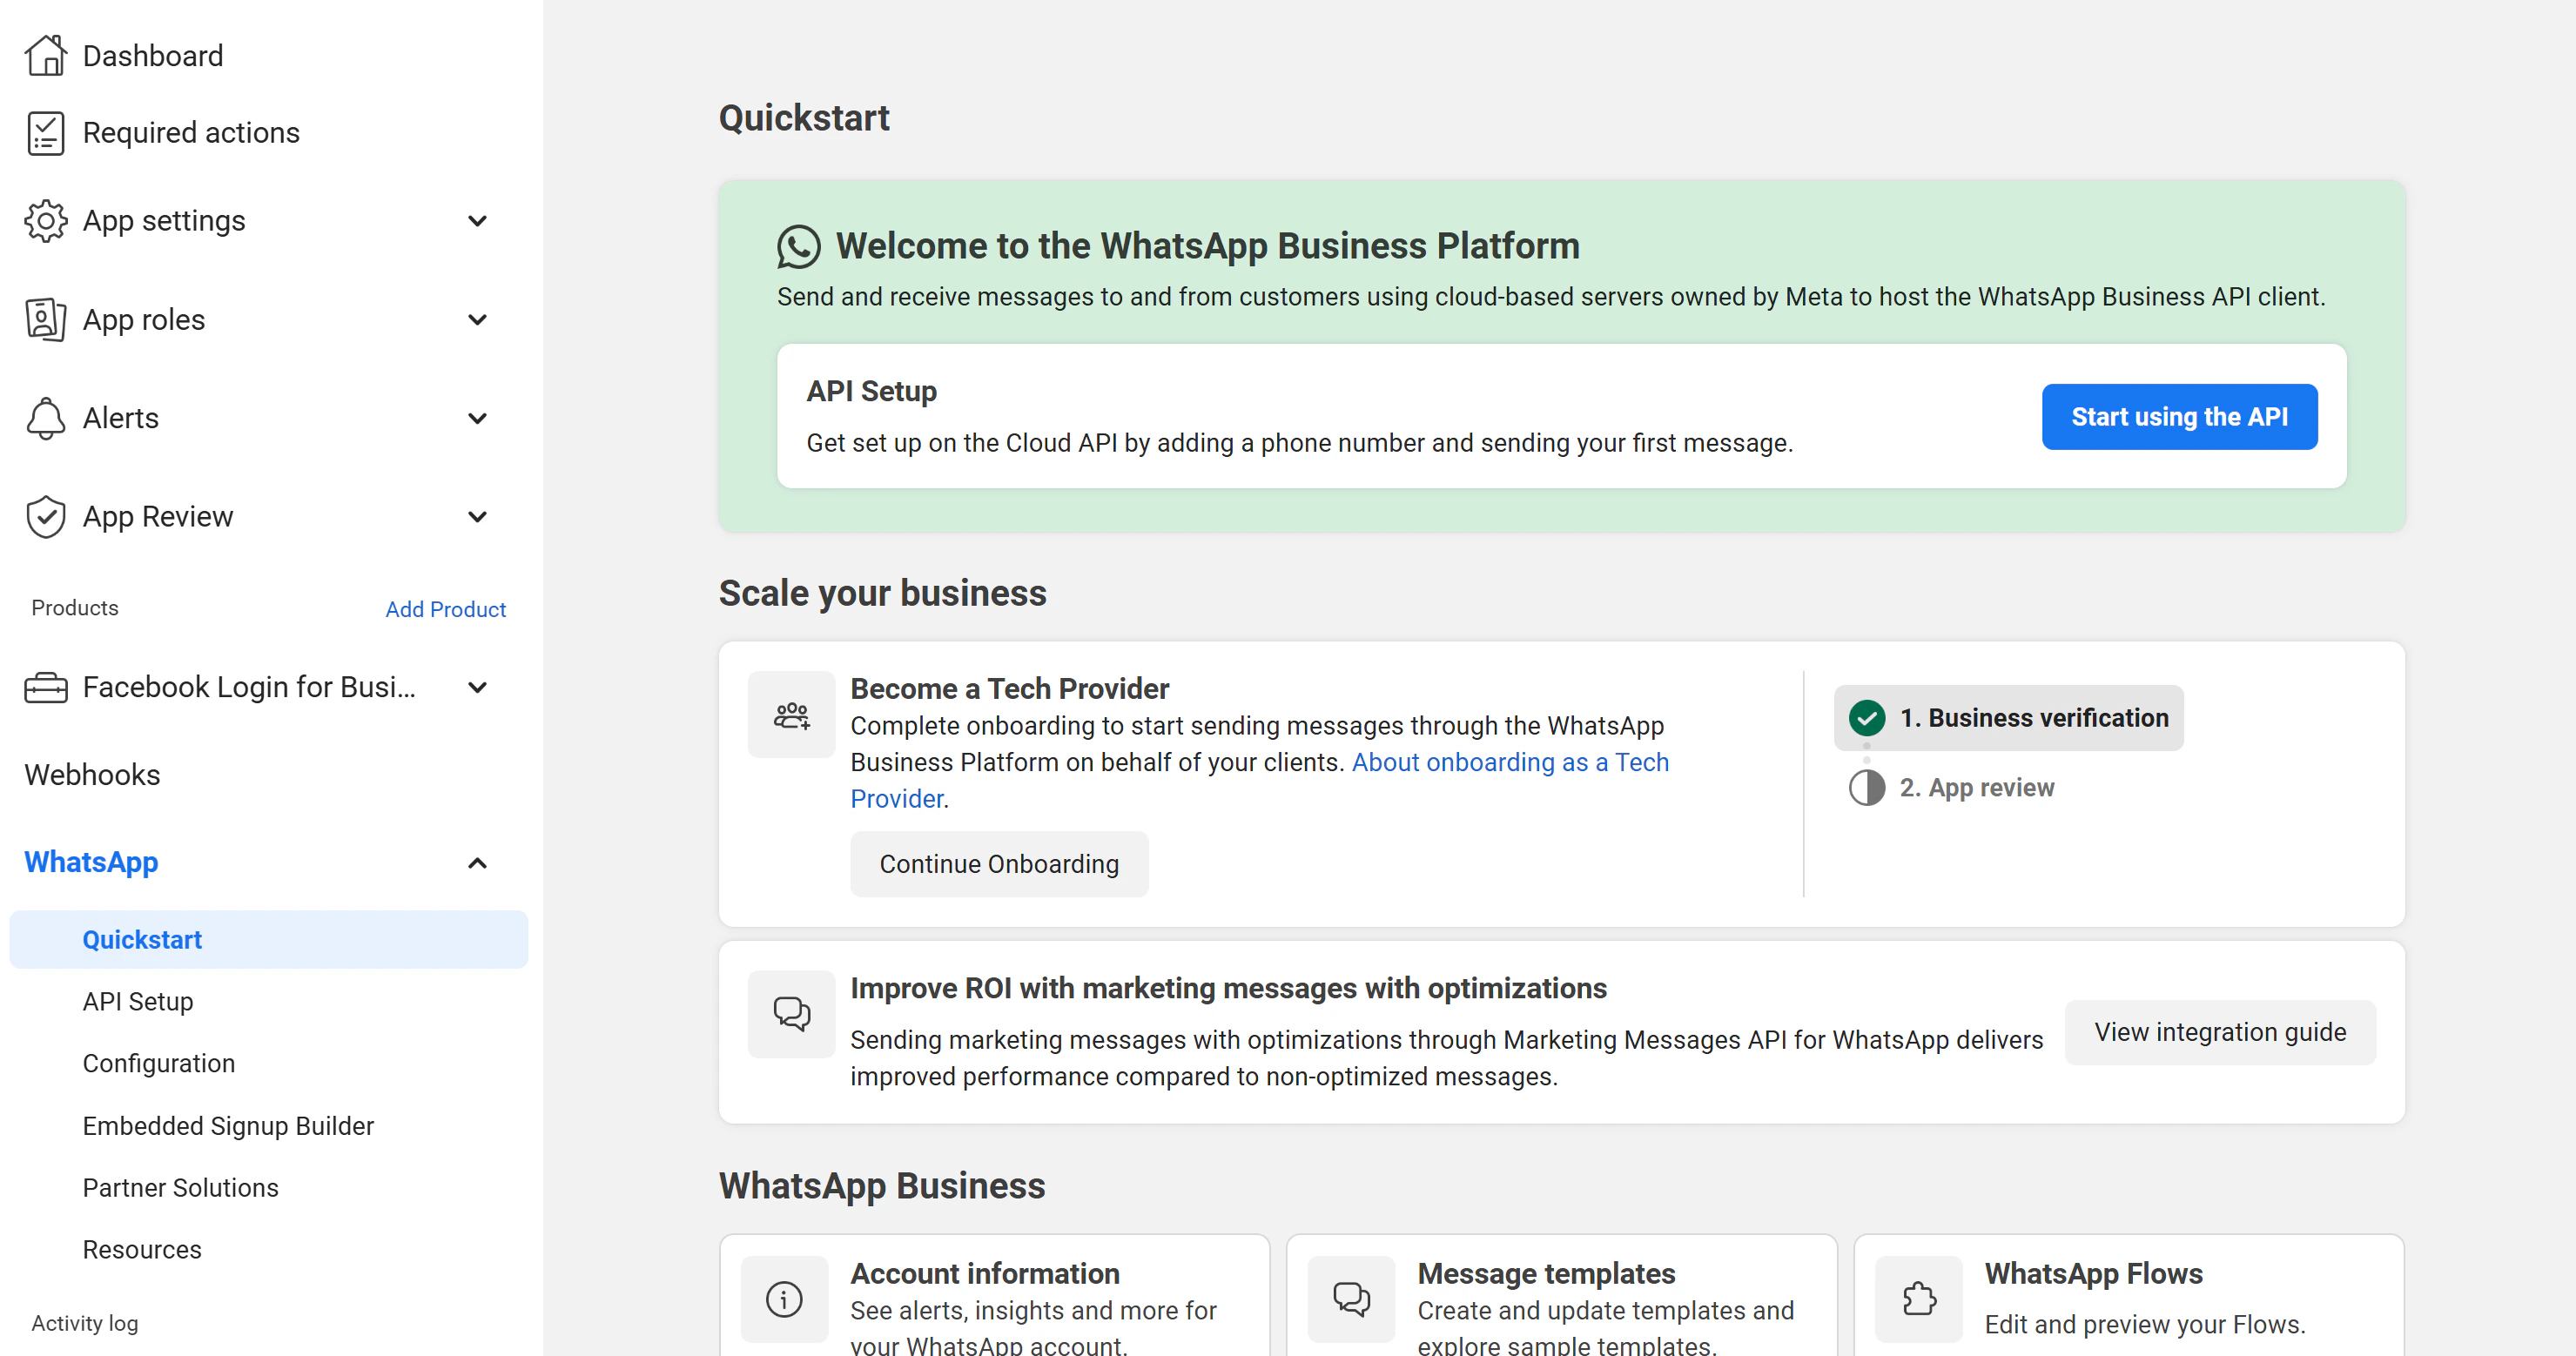Open the Webhooks product page
Screen dimensions: 2576x1356
point(92,775)
